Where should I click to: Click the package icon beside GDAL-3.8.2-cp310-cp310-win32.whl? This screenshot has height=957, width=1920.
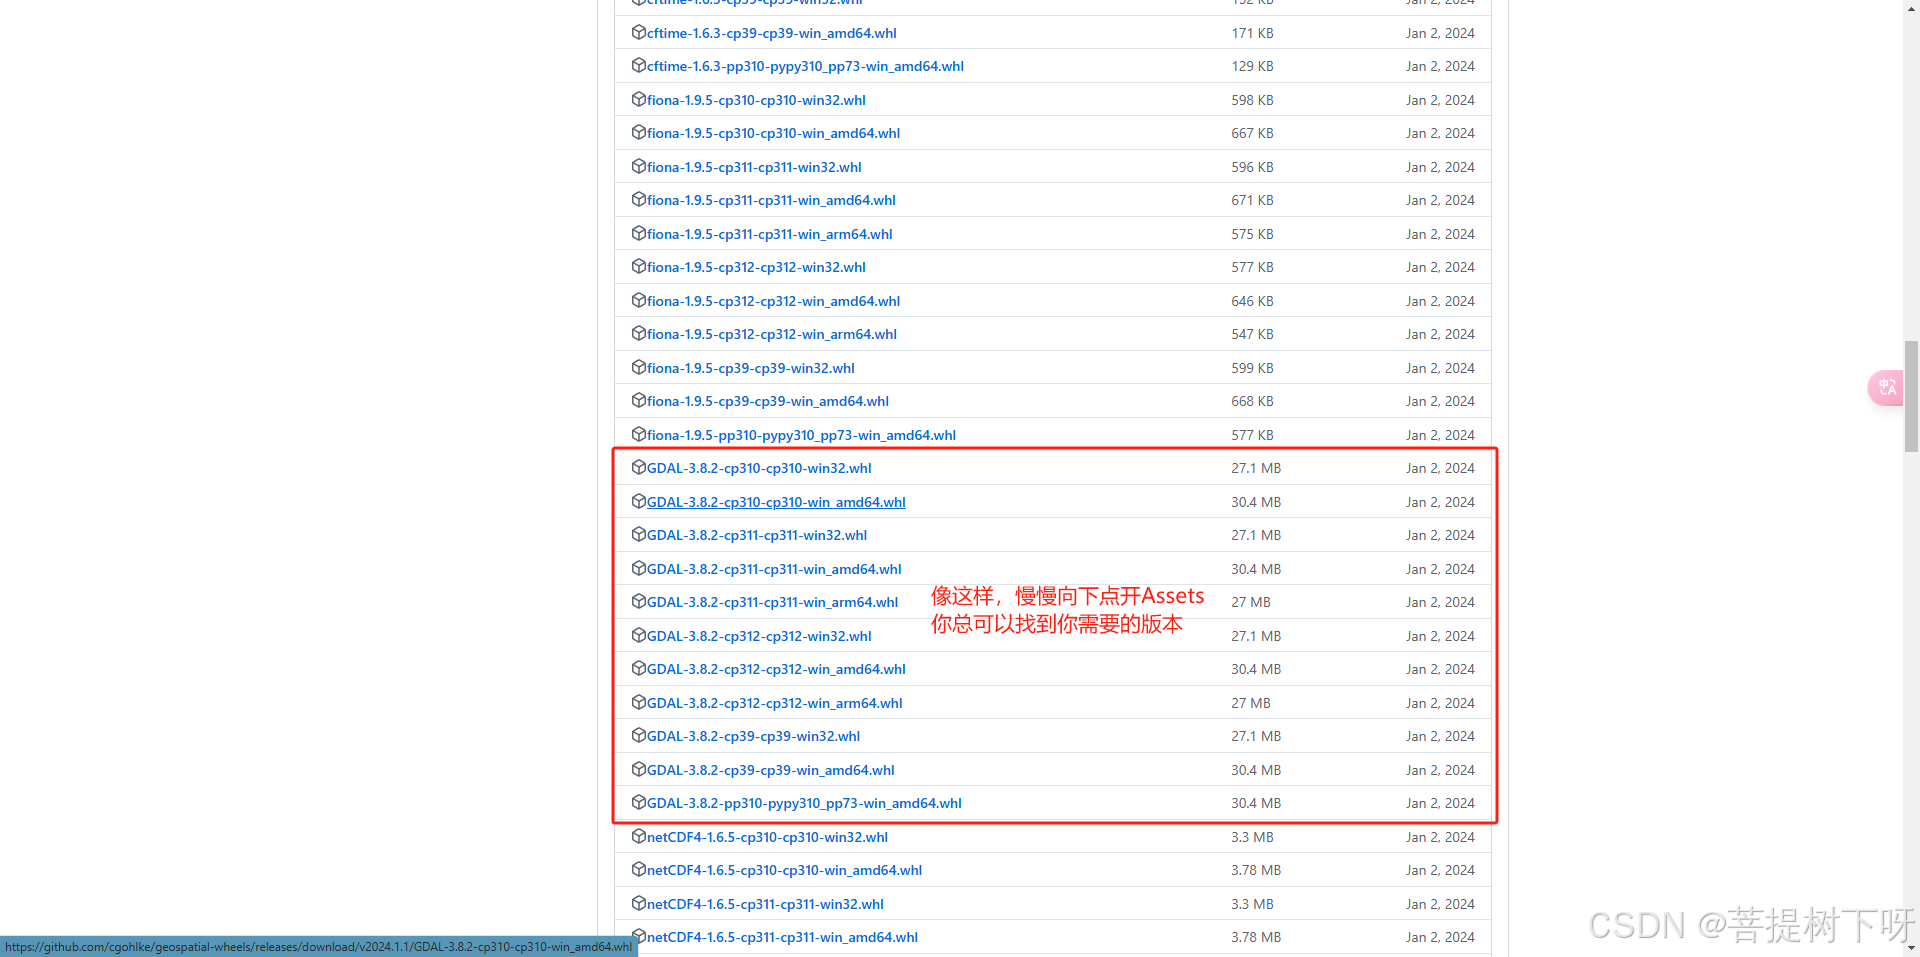tap(638, 467)
